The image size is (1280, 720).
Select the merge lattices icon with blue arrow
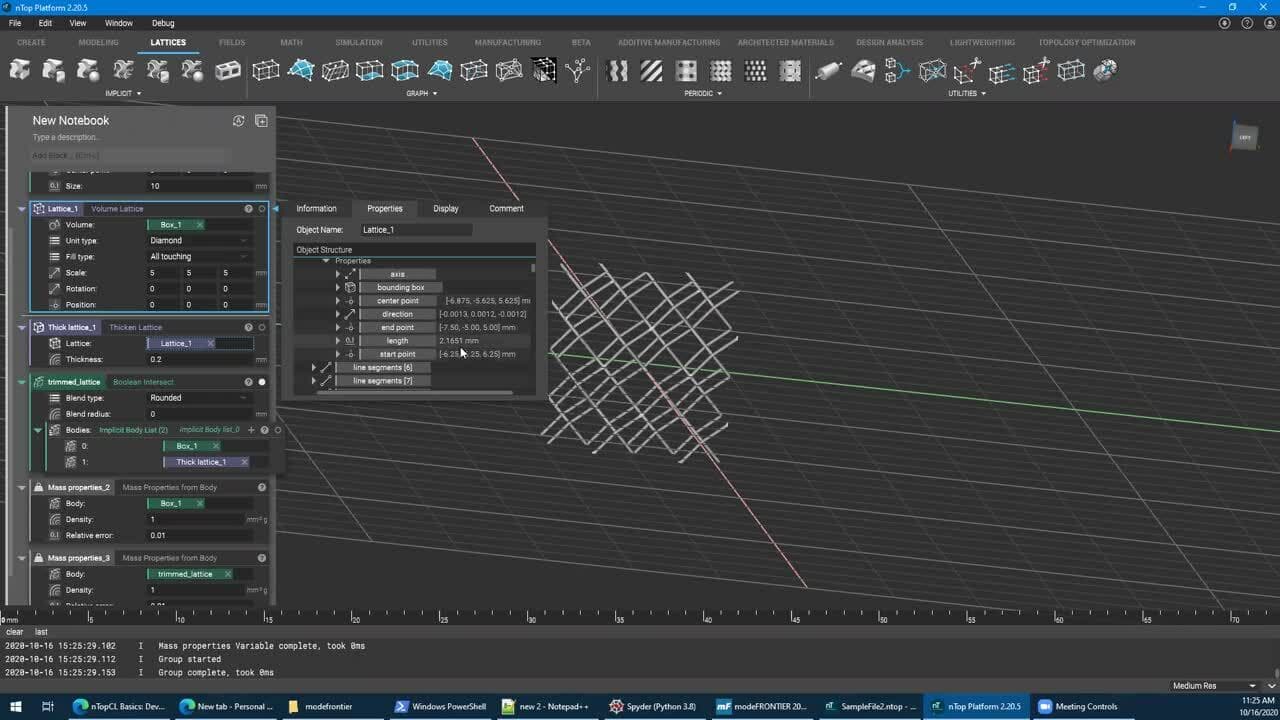coord(897,70)
